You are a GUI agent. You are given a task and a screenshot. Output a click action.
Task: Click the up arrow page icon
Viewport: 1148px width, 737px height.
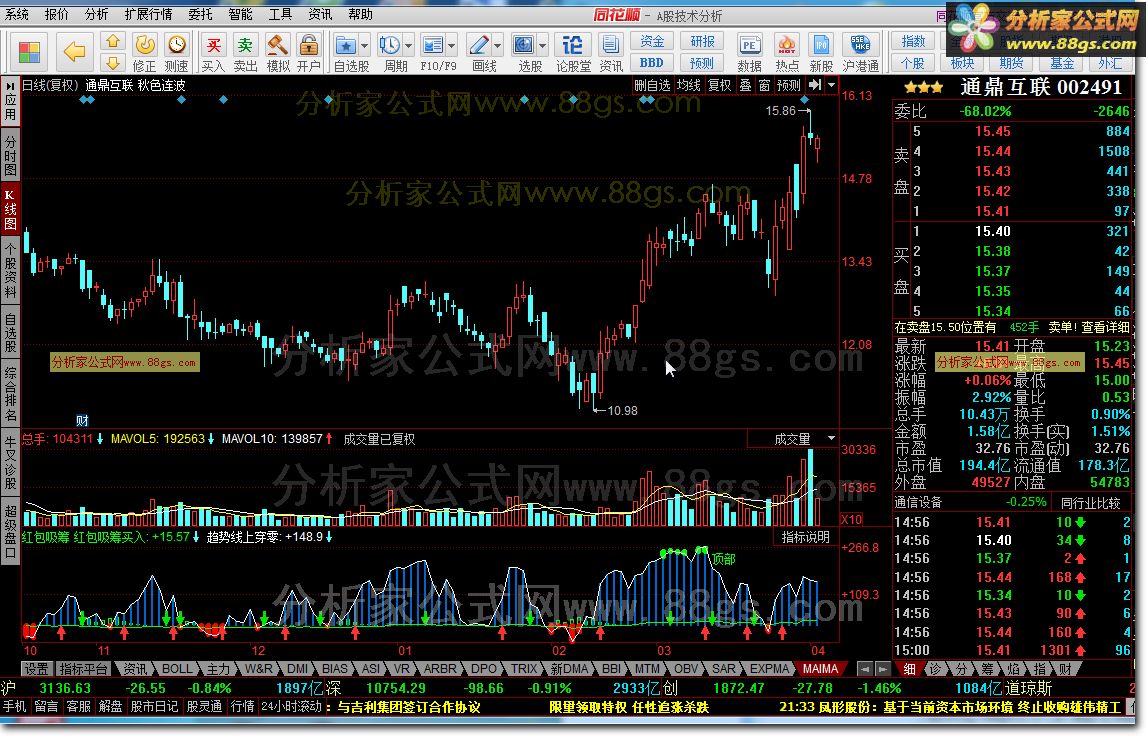(113, 41)
